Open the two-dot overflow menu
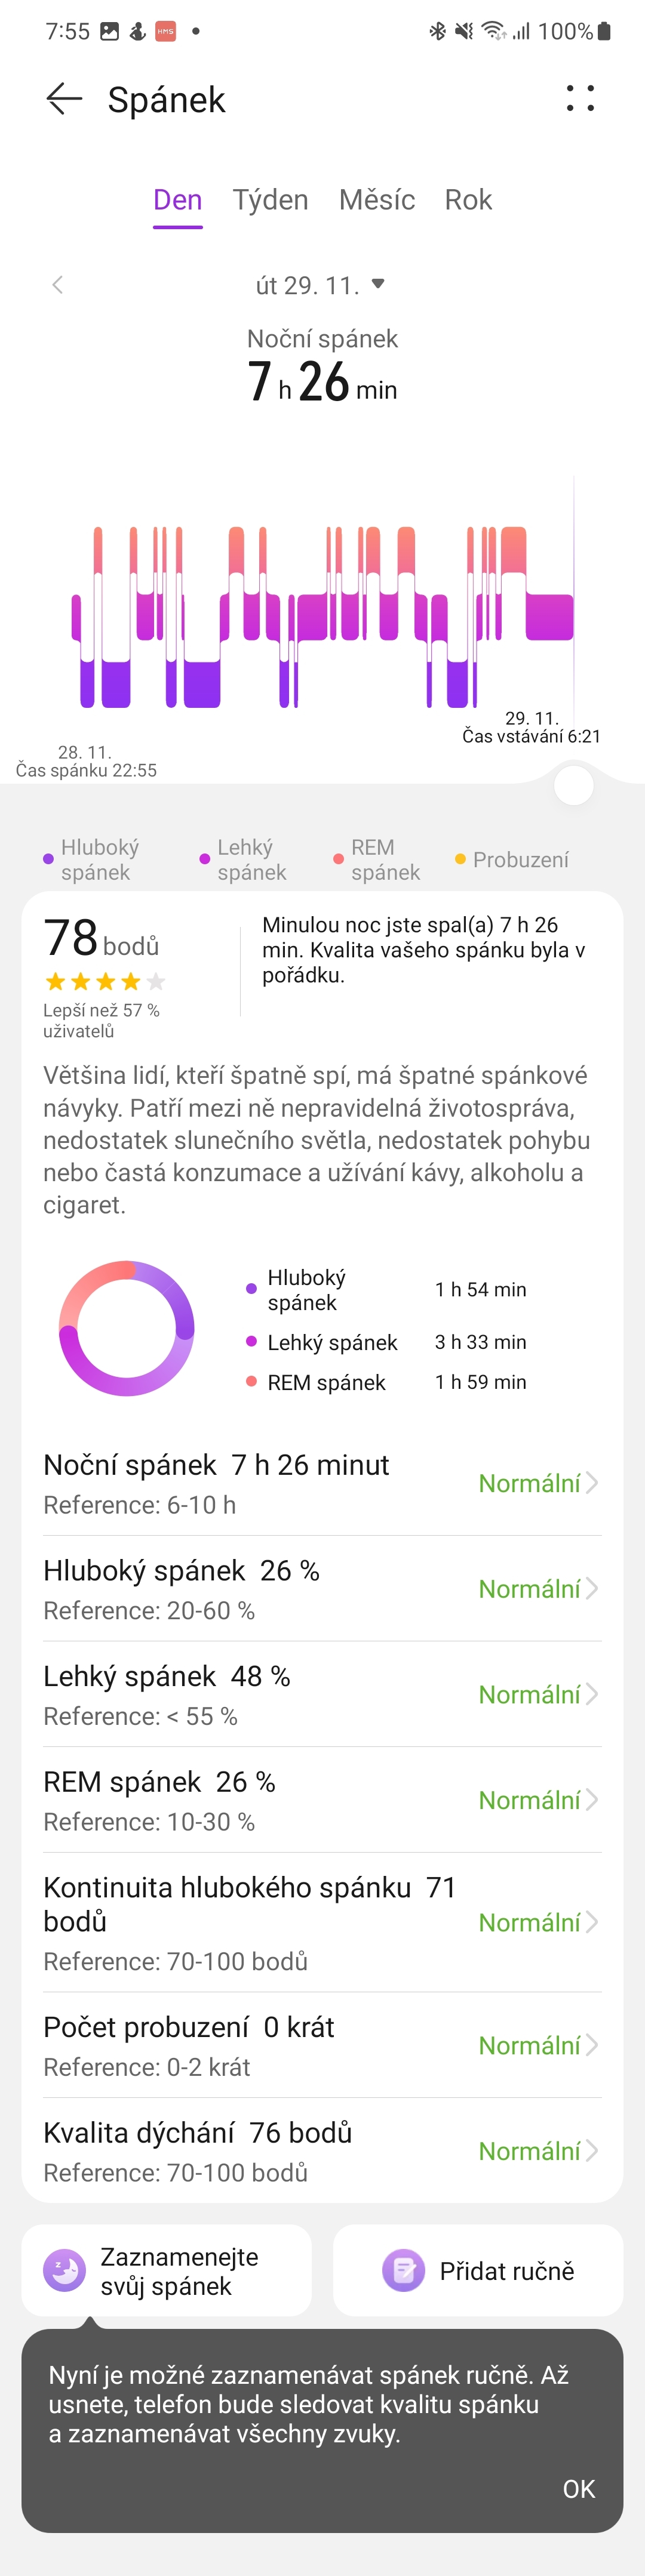 581,98
